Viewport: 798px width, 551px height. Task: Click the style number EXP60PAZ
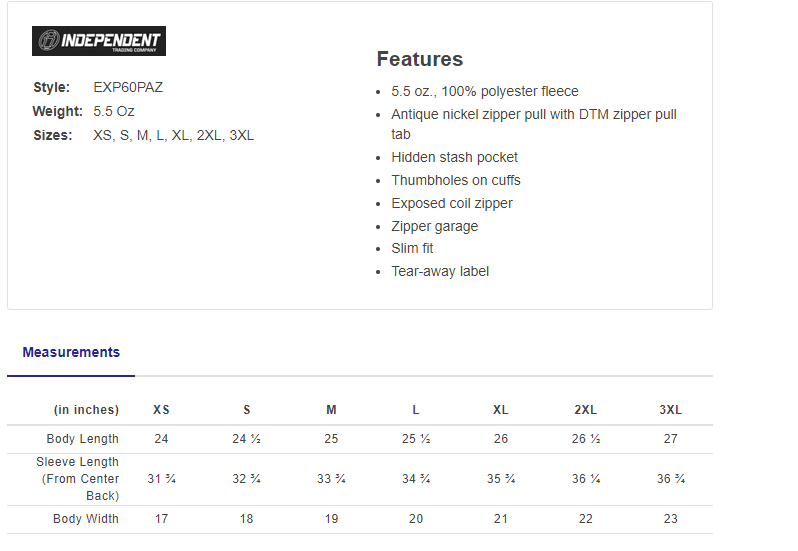click(128, 87)
